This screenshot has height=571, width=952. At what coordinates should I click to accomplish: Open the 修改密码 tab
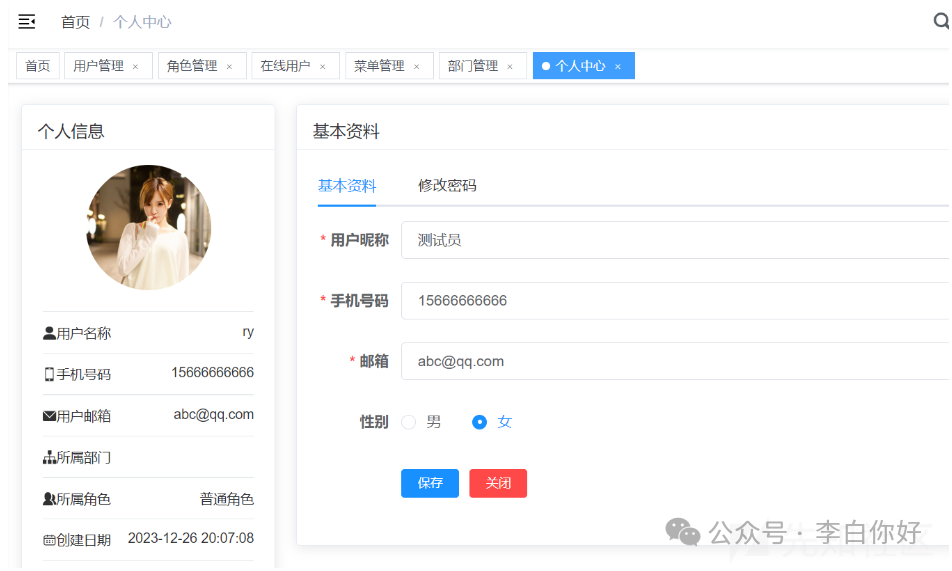(x=447, y=186)
